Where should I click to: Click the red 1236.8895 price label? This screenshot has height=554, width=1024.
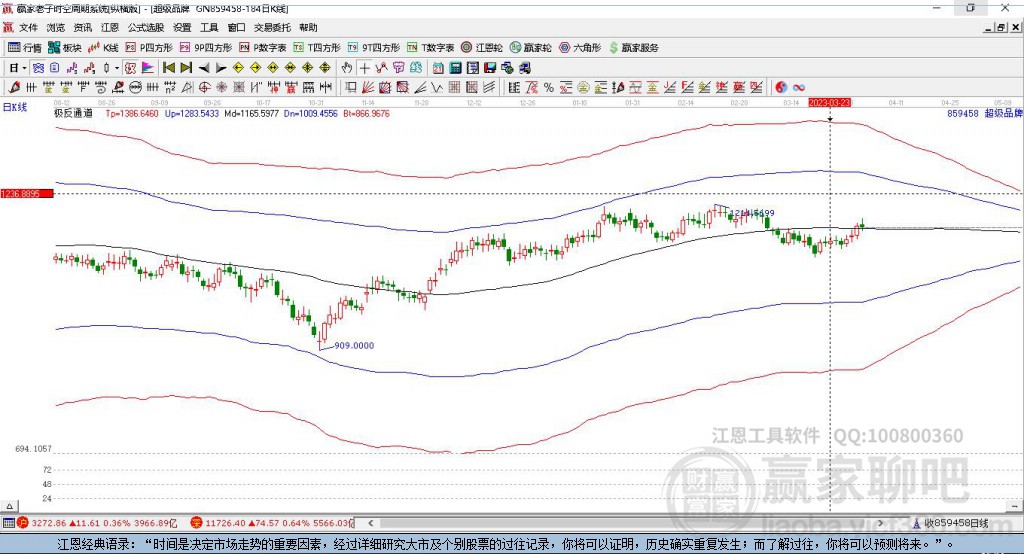point(27,194)
